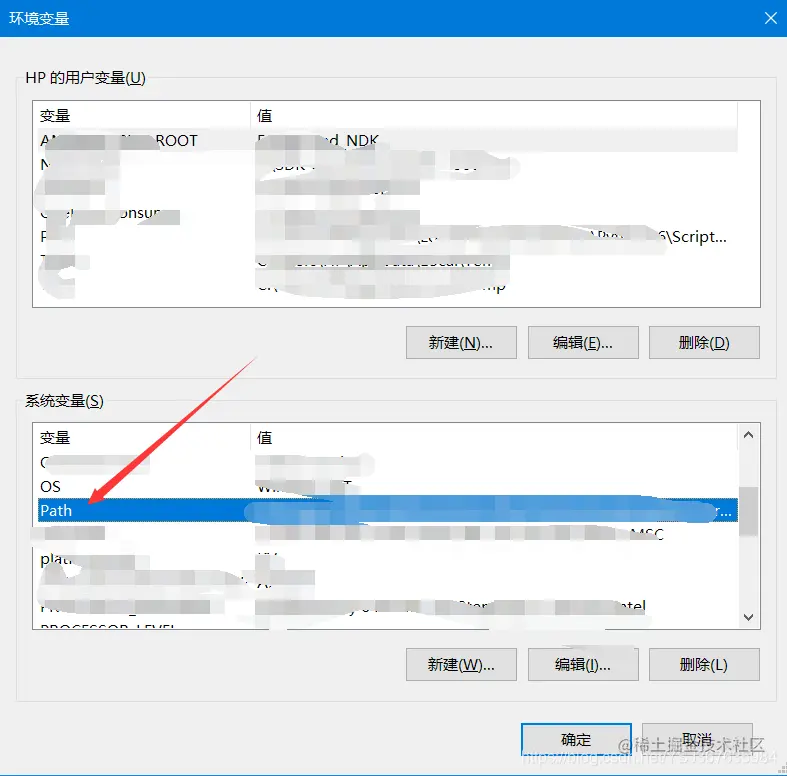
Task: Click 新建(W)... button for system variables
Action: (461, 665)
